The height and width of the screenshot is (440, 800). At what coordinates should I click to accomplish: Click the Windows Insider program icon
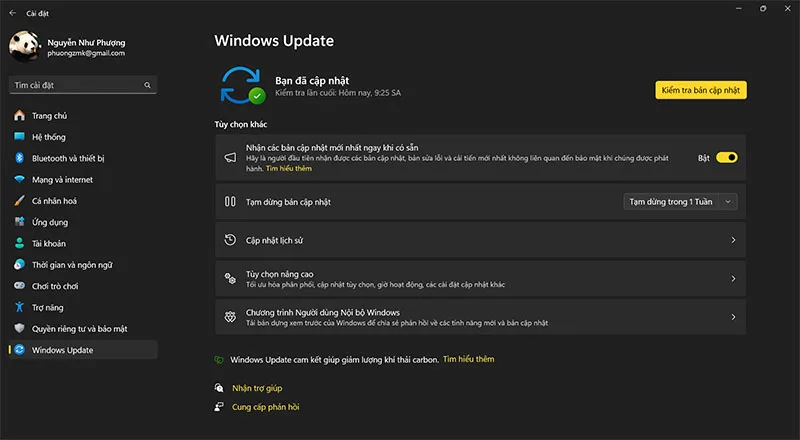230,317
